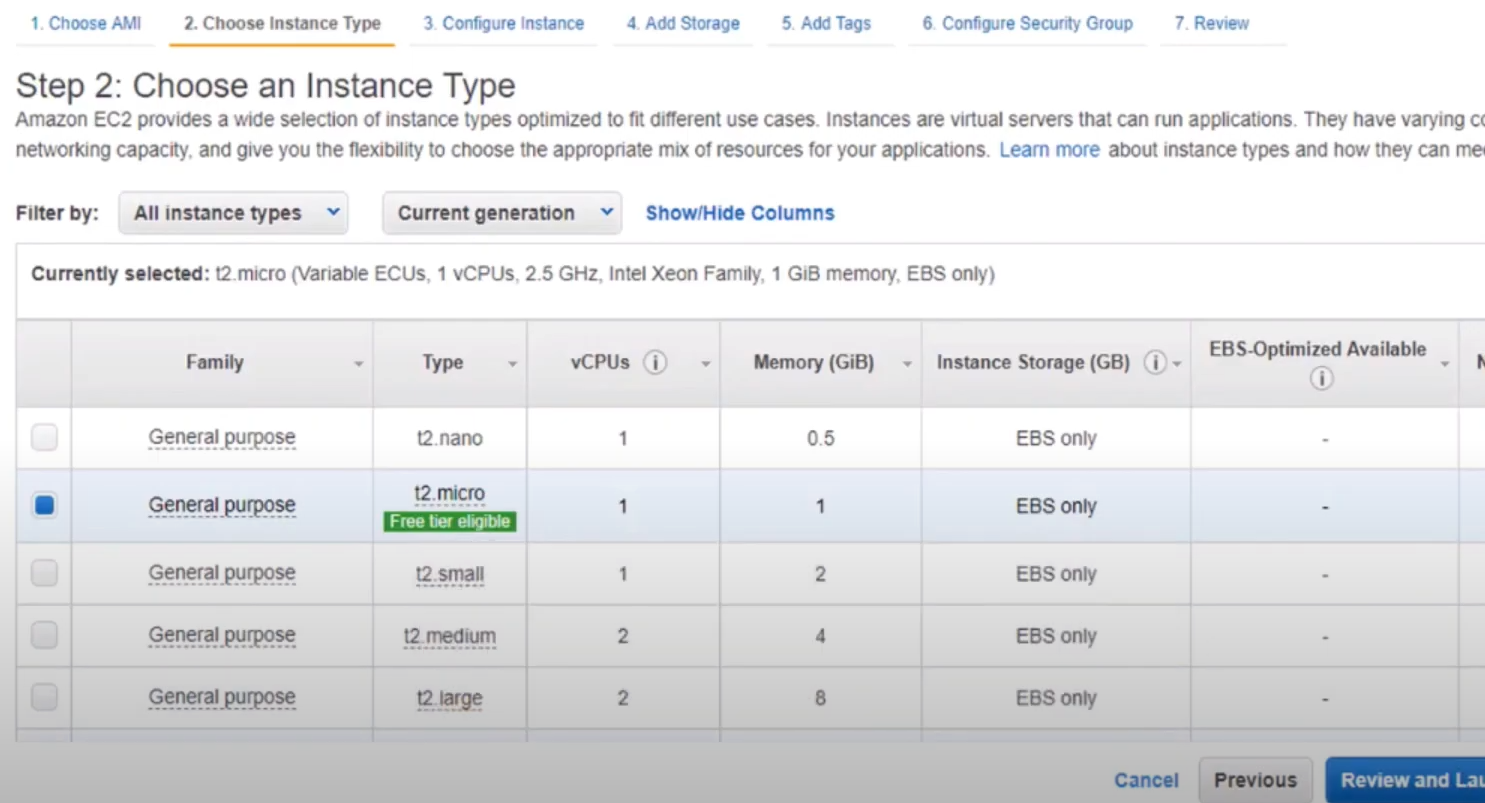Image resolution: width=1485 pixels, height=803 pixels.
Task: Select the t2.large instance checkbox
Action: [x=44, y=698]
